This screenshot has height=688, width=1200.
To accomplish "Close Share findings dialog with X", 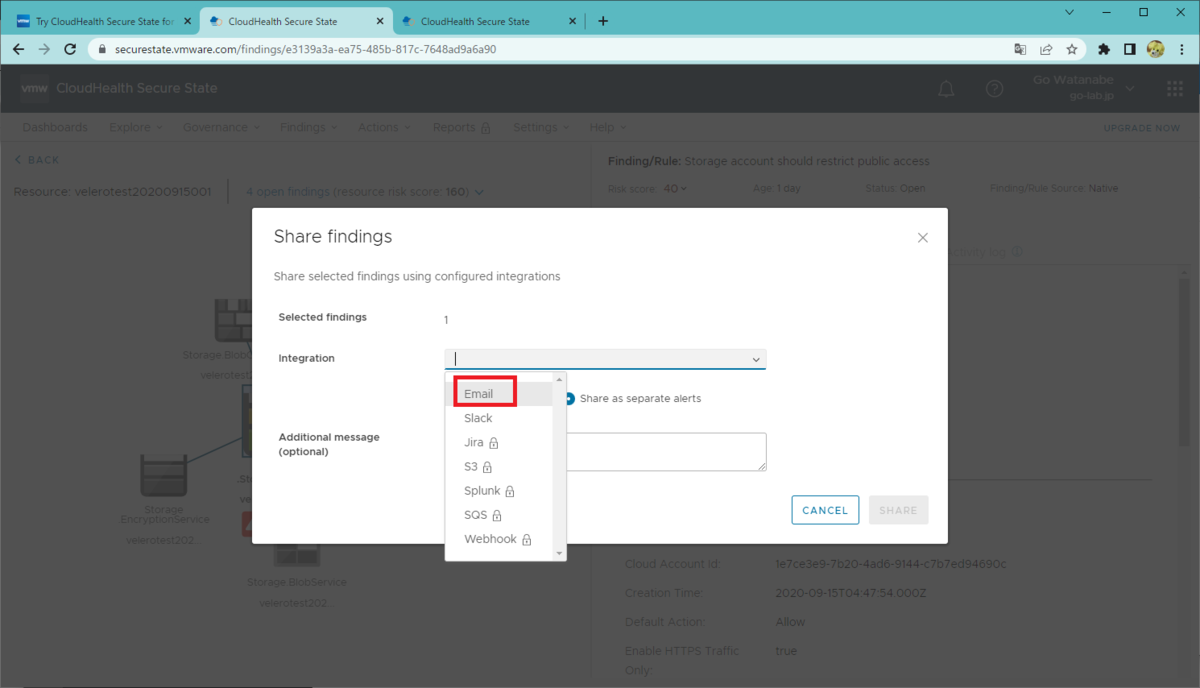I will (x=923, y=238).
